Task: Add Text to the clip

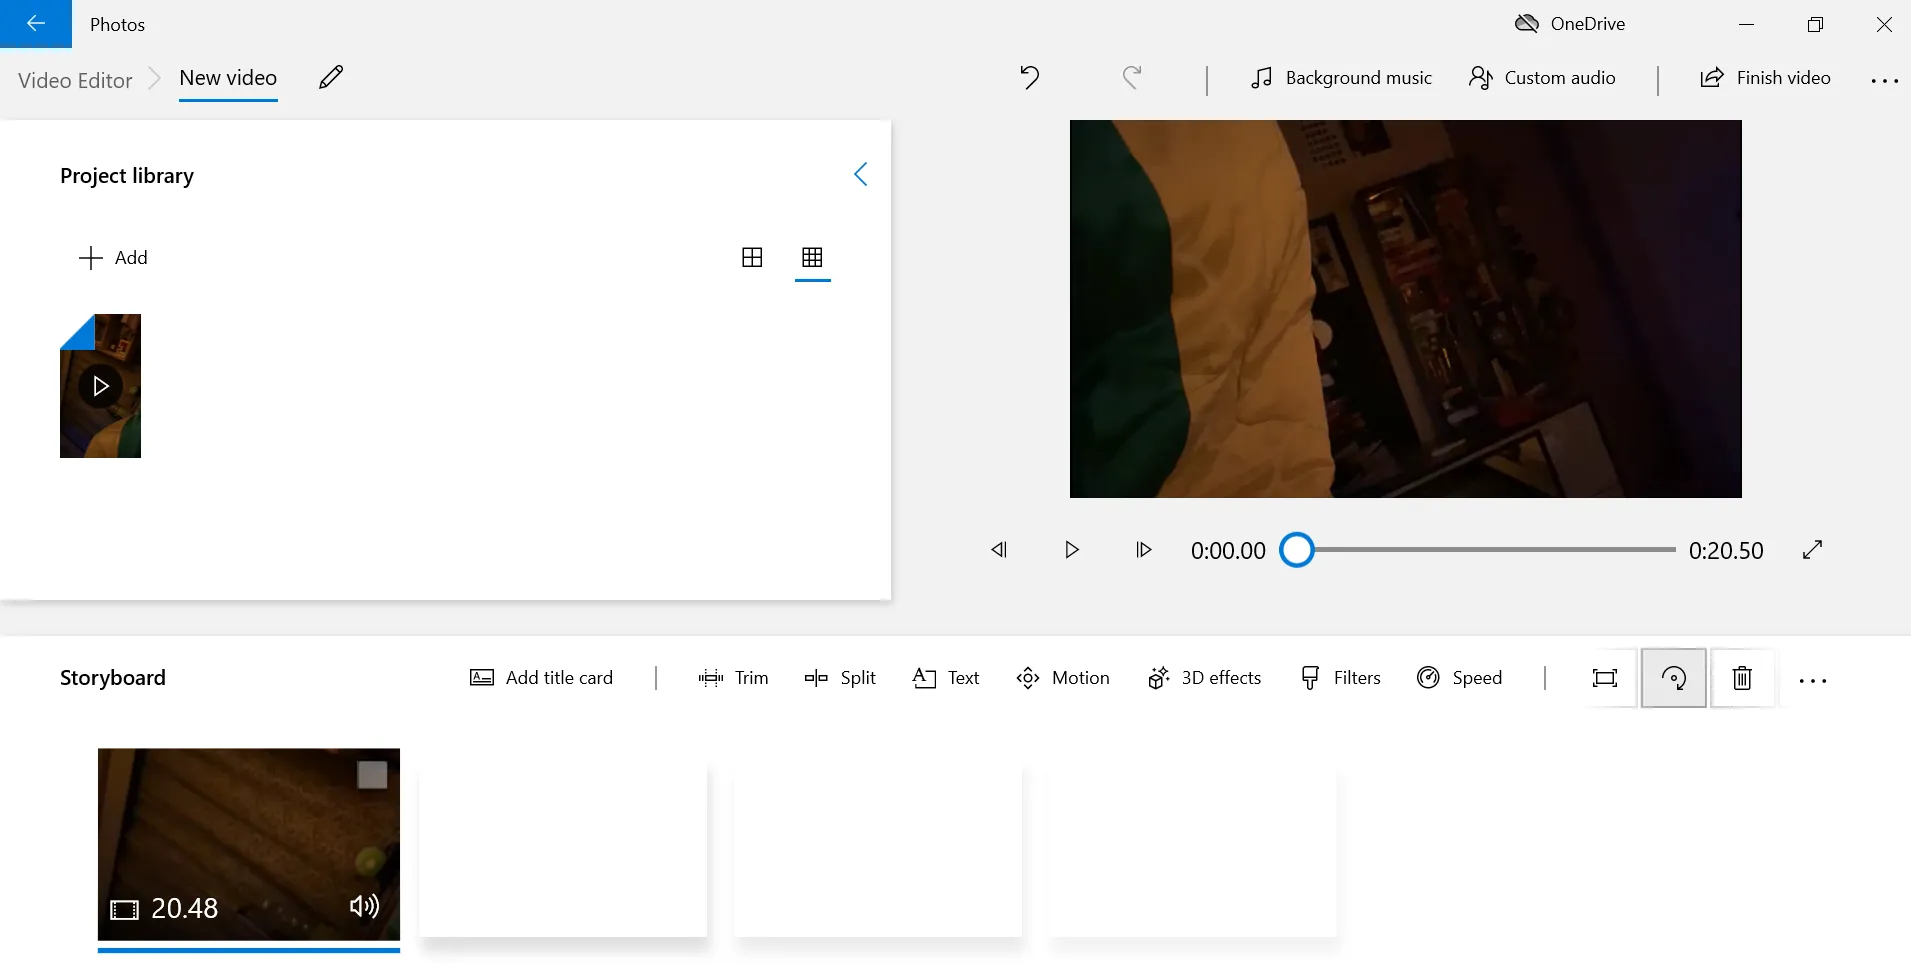Action: (946, 678)
